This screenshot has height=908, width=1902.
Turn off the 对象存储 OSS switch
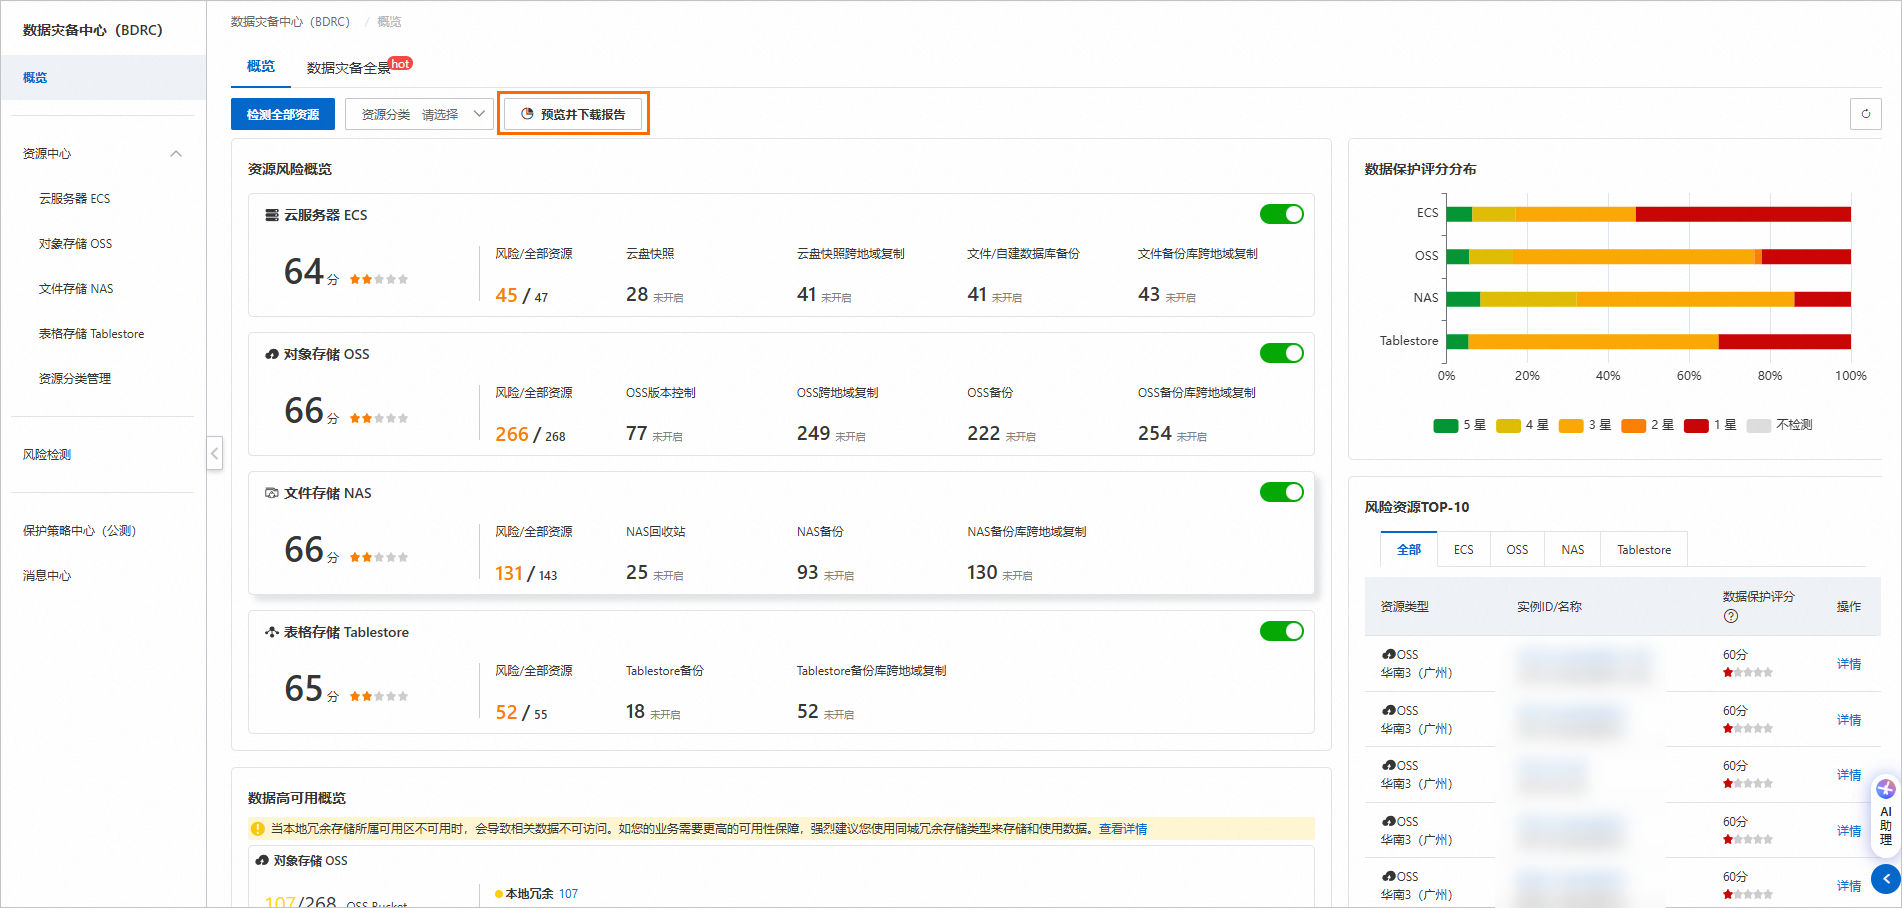(1281, 353)
